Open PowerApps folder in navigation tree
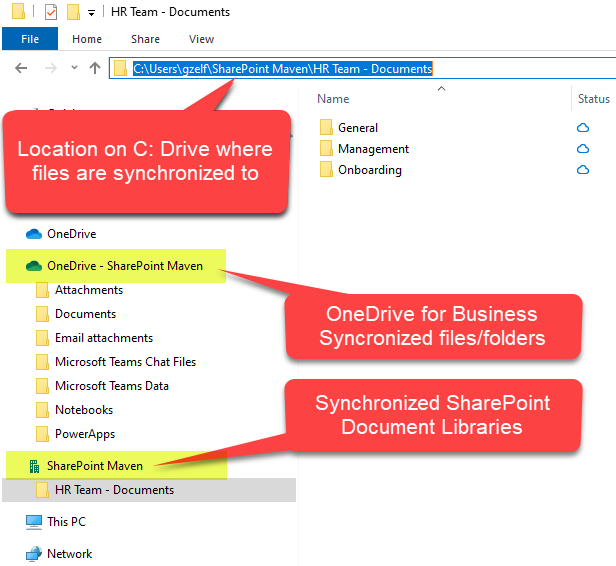 coord(85,434)
